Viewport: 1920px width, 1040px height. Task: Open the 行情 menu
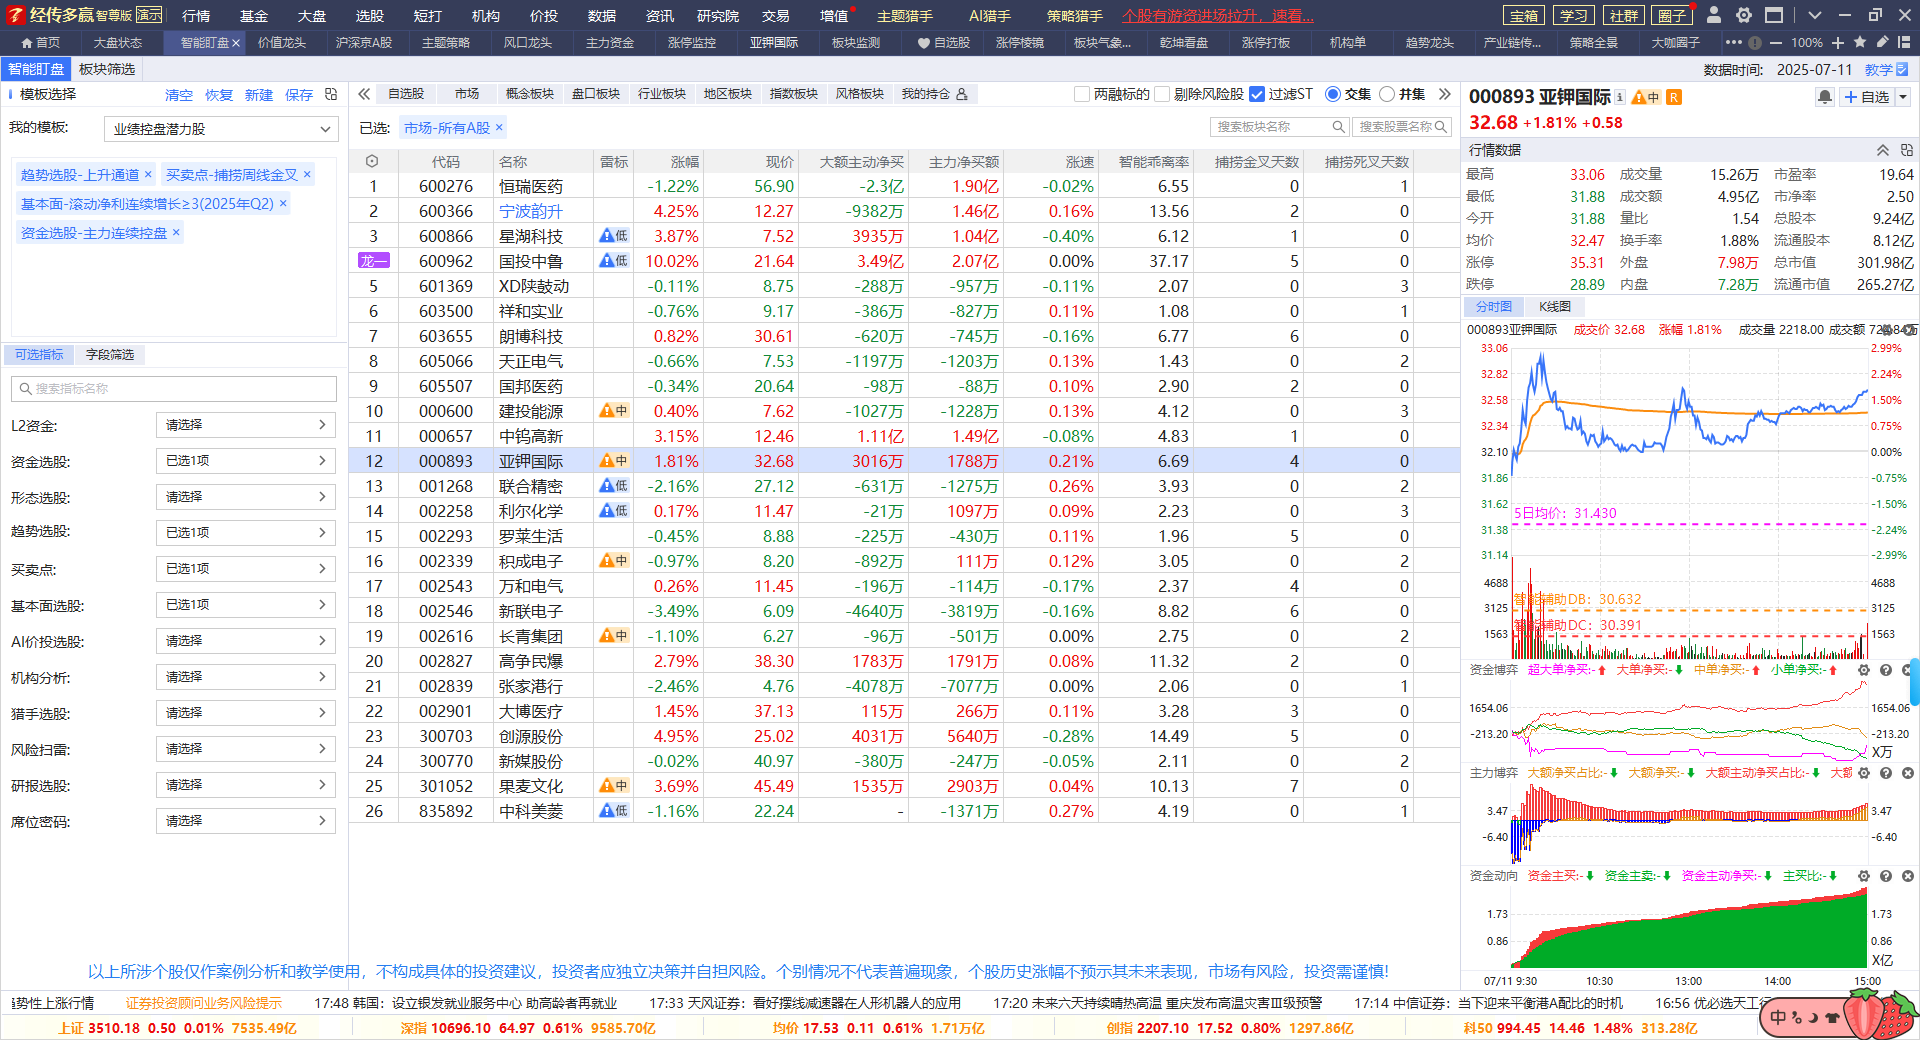(x=196, y=16)
